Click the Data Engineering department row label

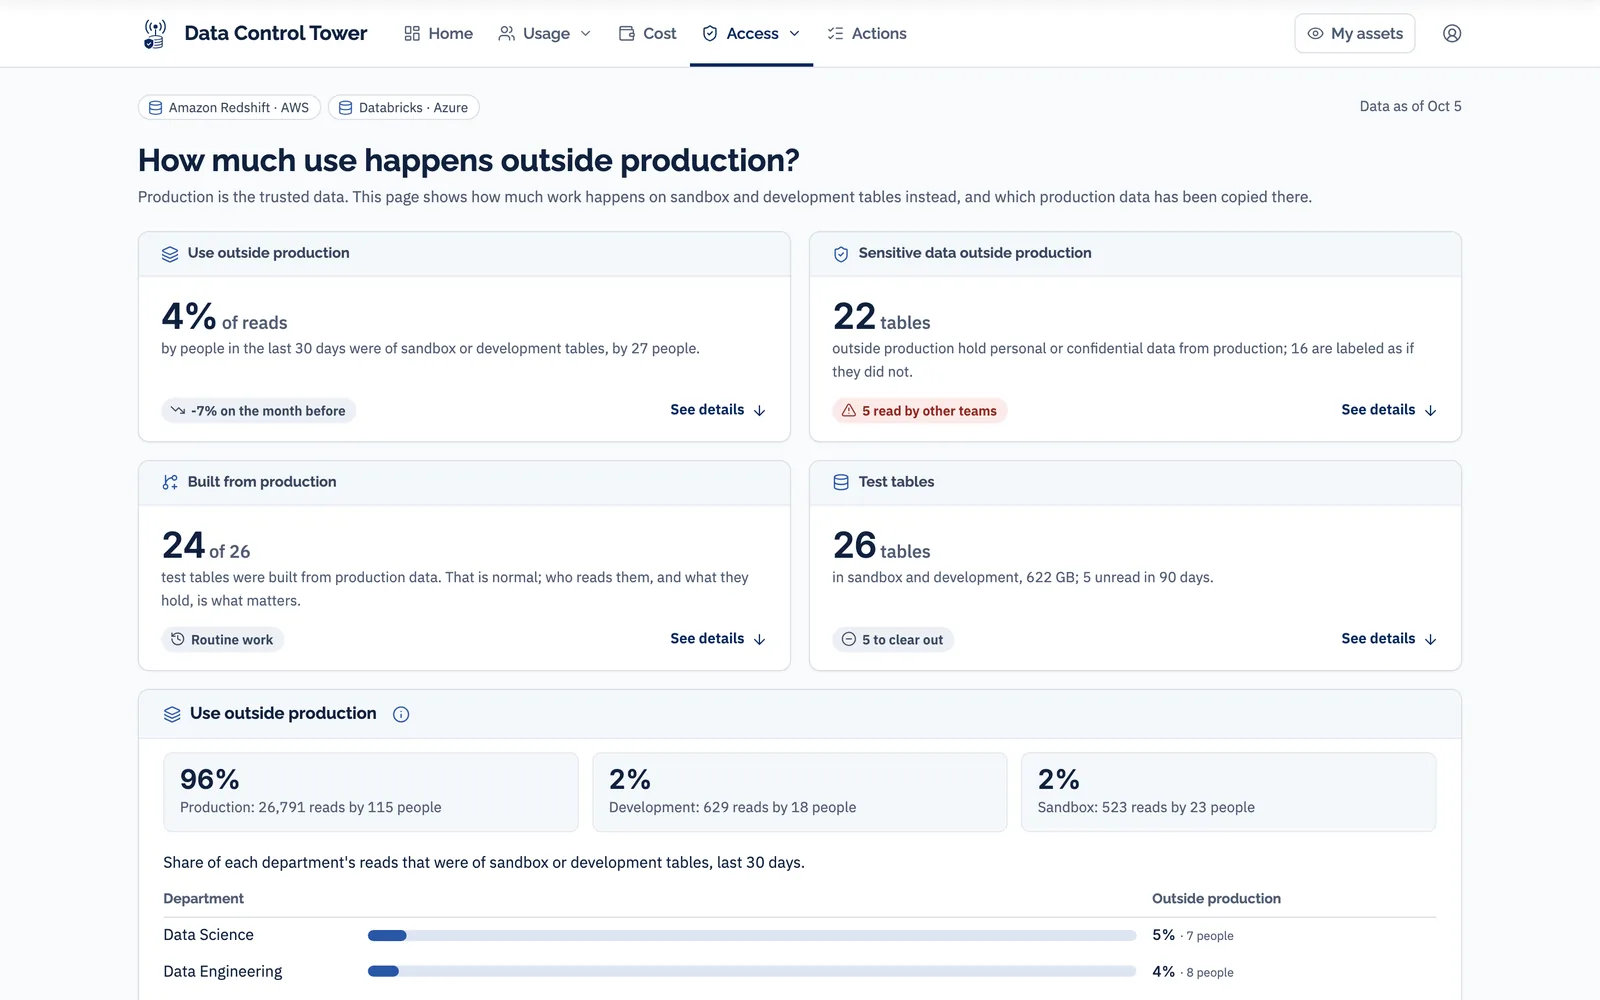click(223, 972)
